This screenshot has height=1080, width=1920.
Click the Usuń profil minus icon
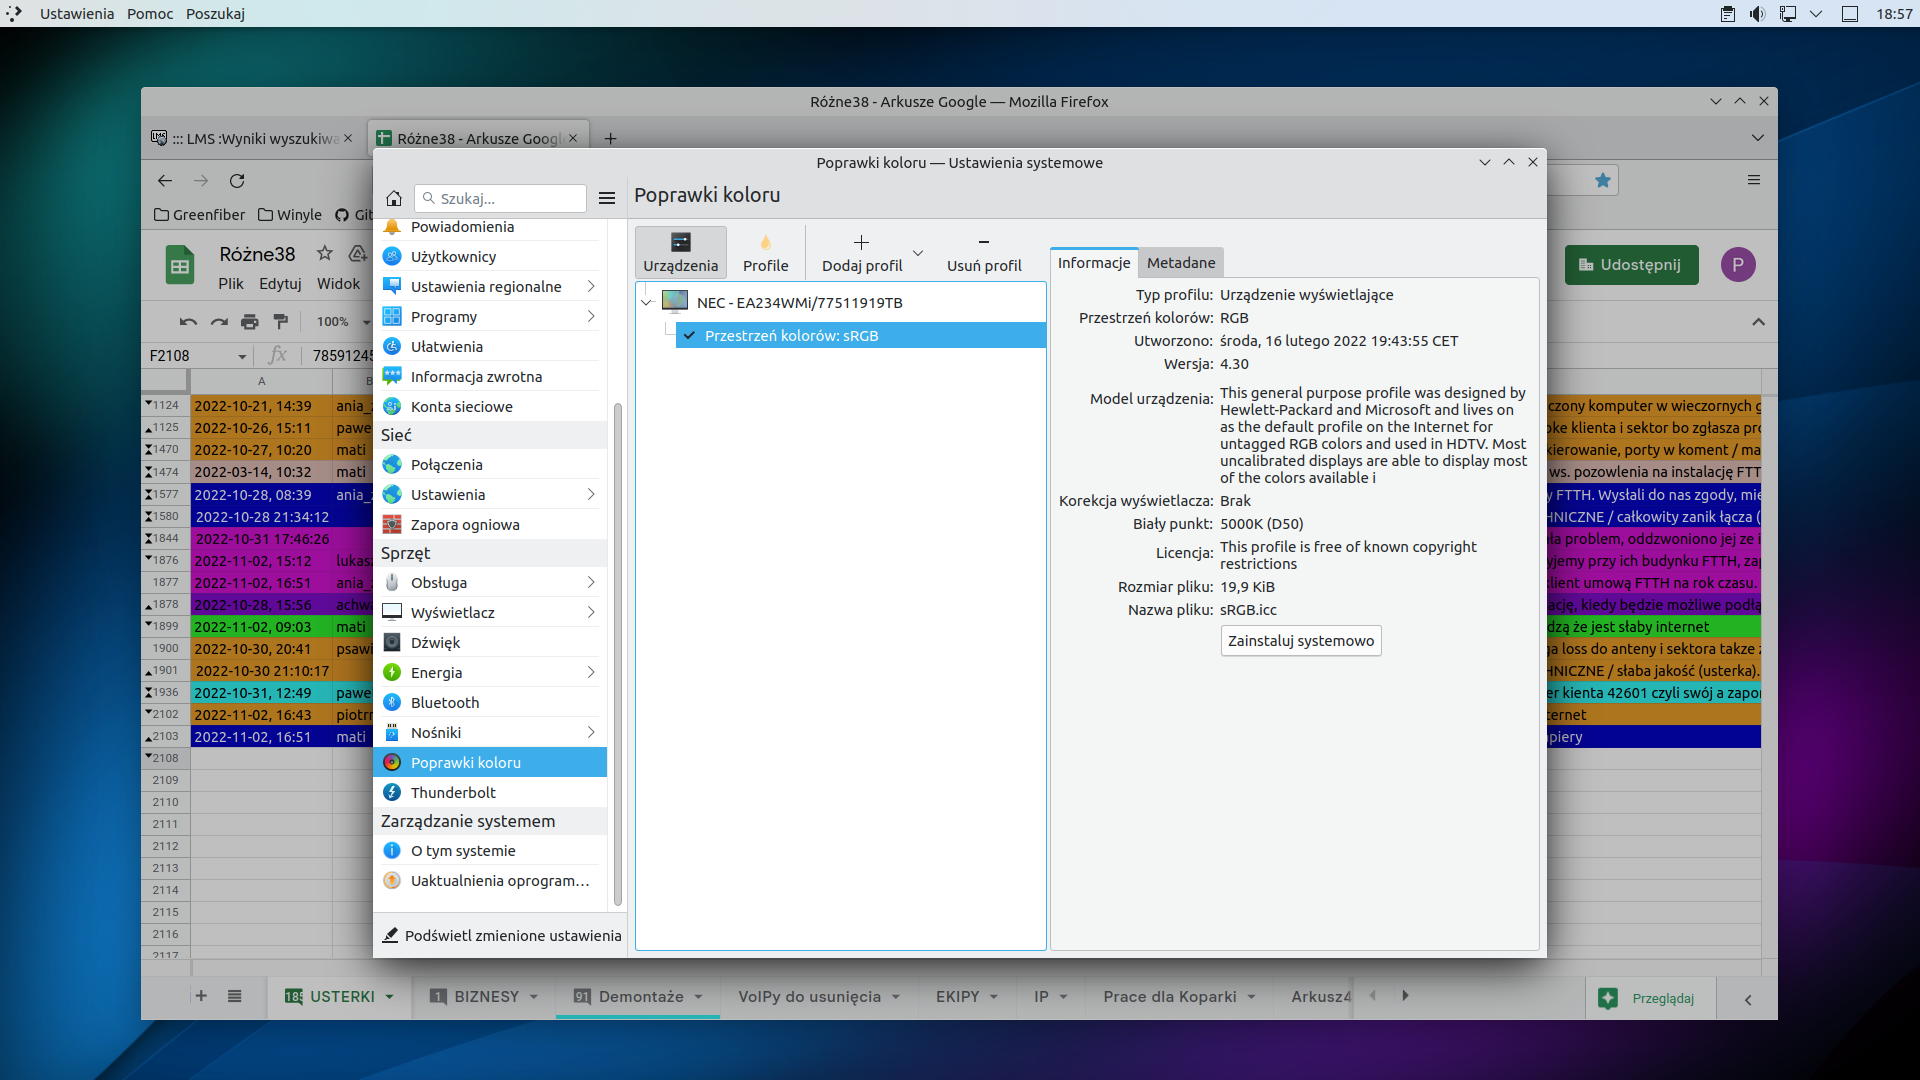coord(983,242)
